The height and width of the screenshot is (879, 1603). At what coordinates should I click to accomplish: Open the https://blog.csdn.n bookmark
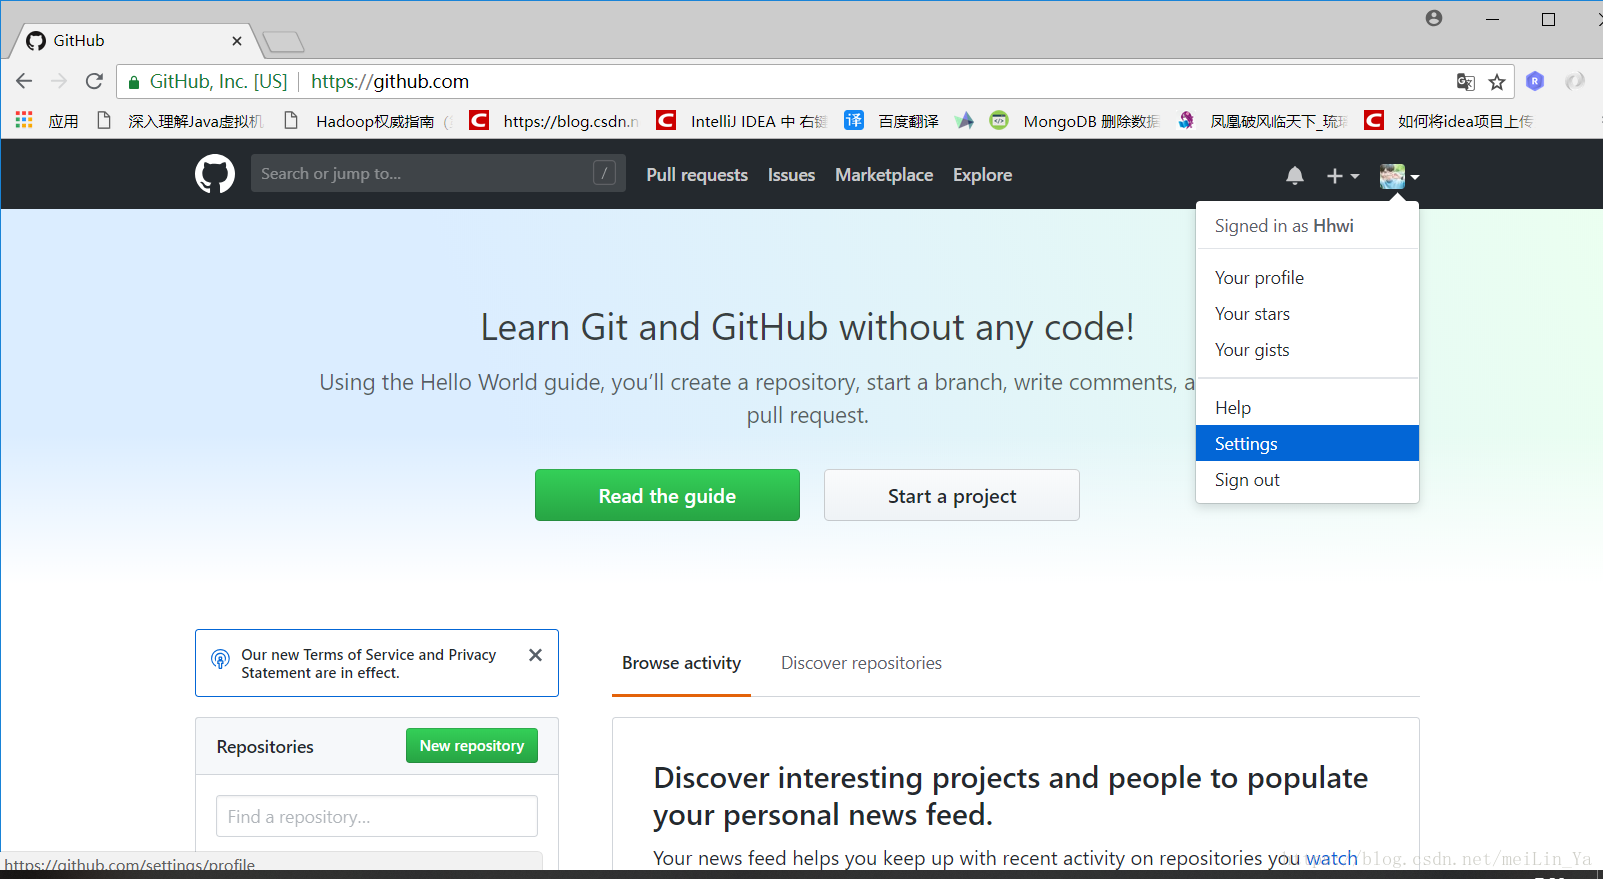coord(555,121)
